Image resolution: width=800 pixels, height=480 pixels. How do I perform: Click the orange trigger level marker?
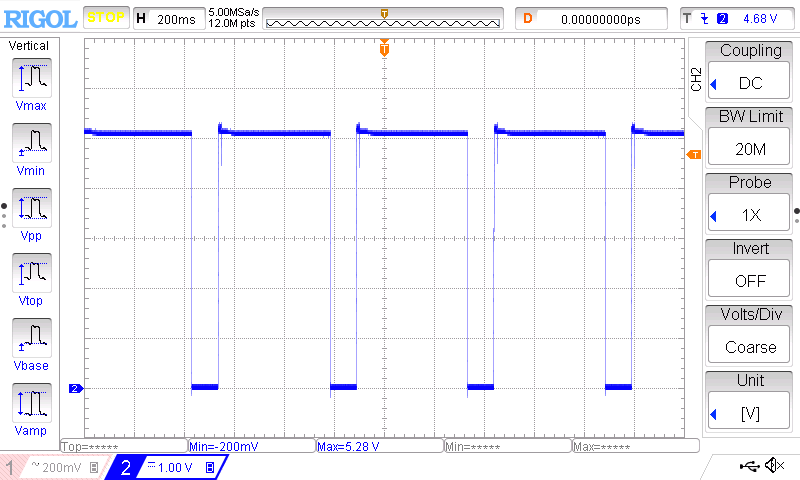(693, 154)
